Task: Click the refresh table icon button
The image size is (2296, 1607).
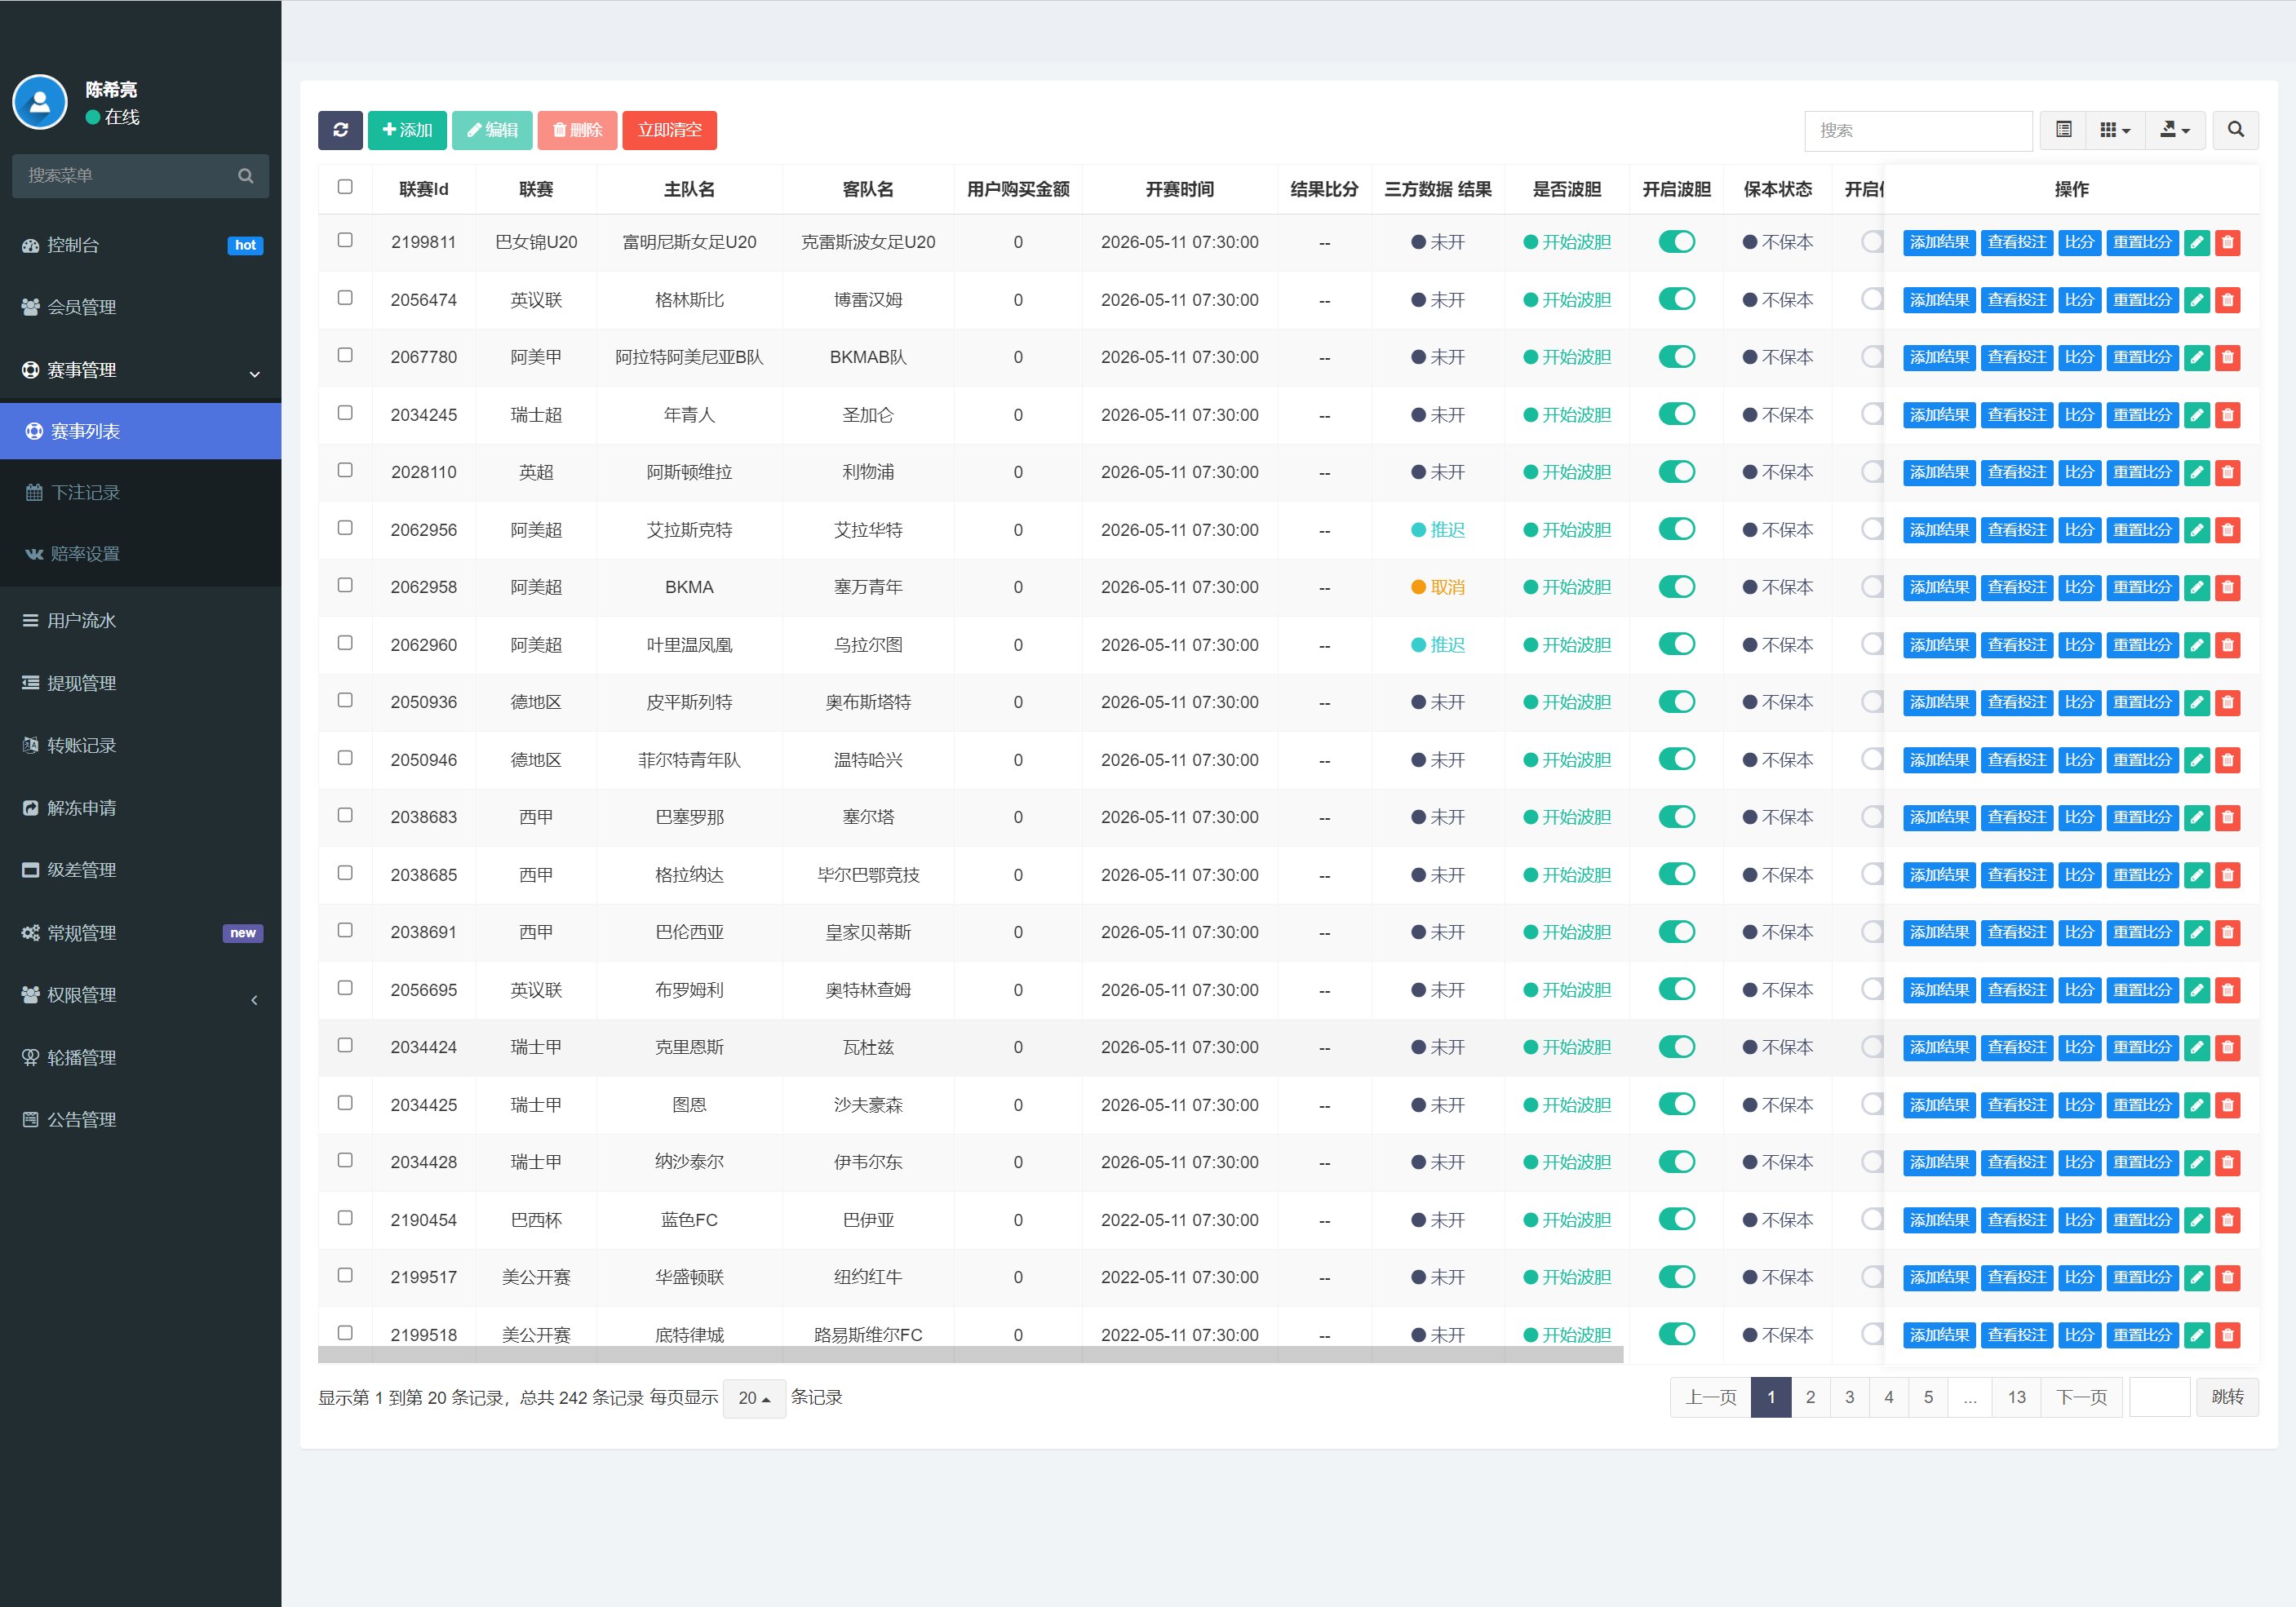Action: (x=340, y=130)
